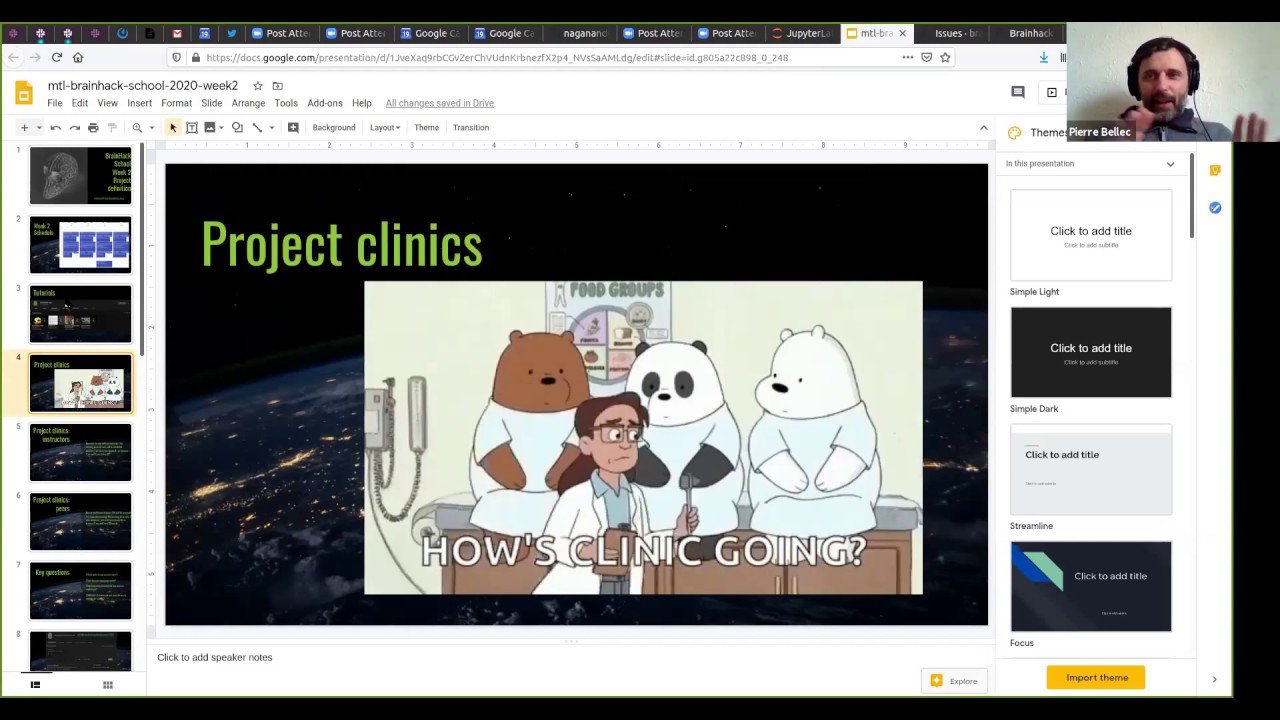
Task: Expand the 'In this presentation' themes section
Action: pyautogui.click(x=1170, y=164)
